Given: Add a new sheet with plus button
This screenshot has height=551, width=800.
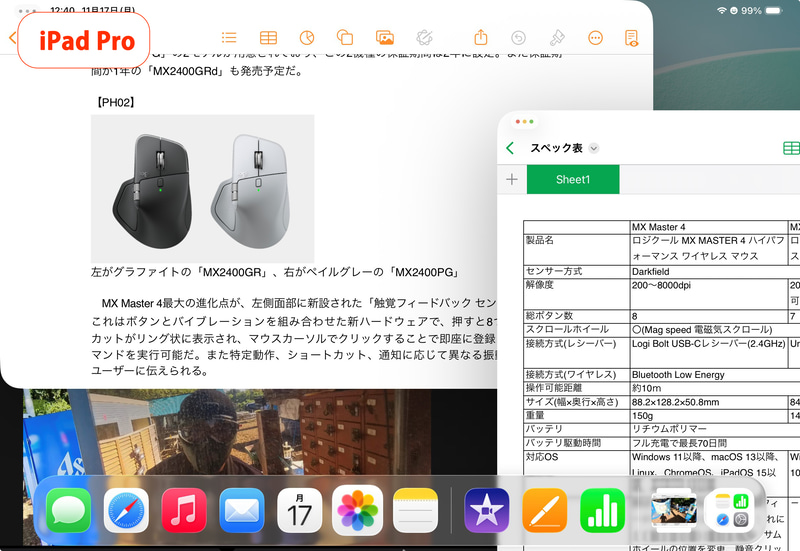Looking at the screenshot, I should [512, 180].
